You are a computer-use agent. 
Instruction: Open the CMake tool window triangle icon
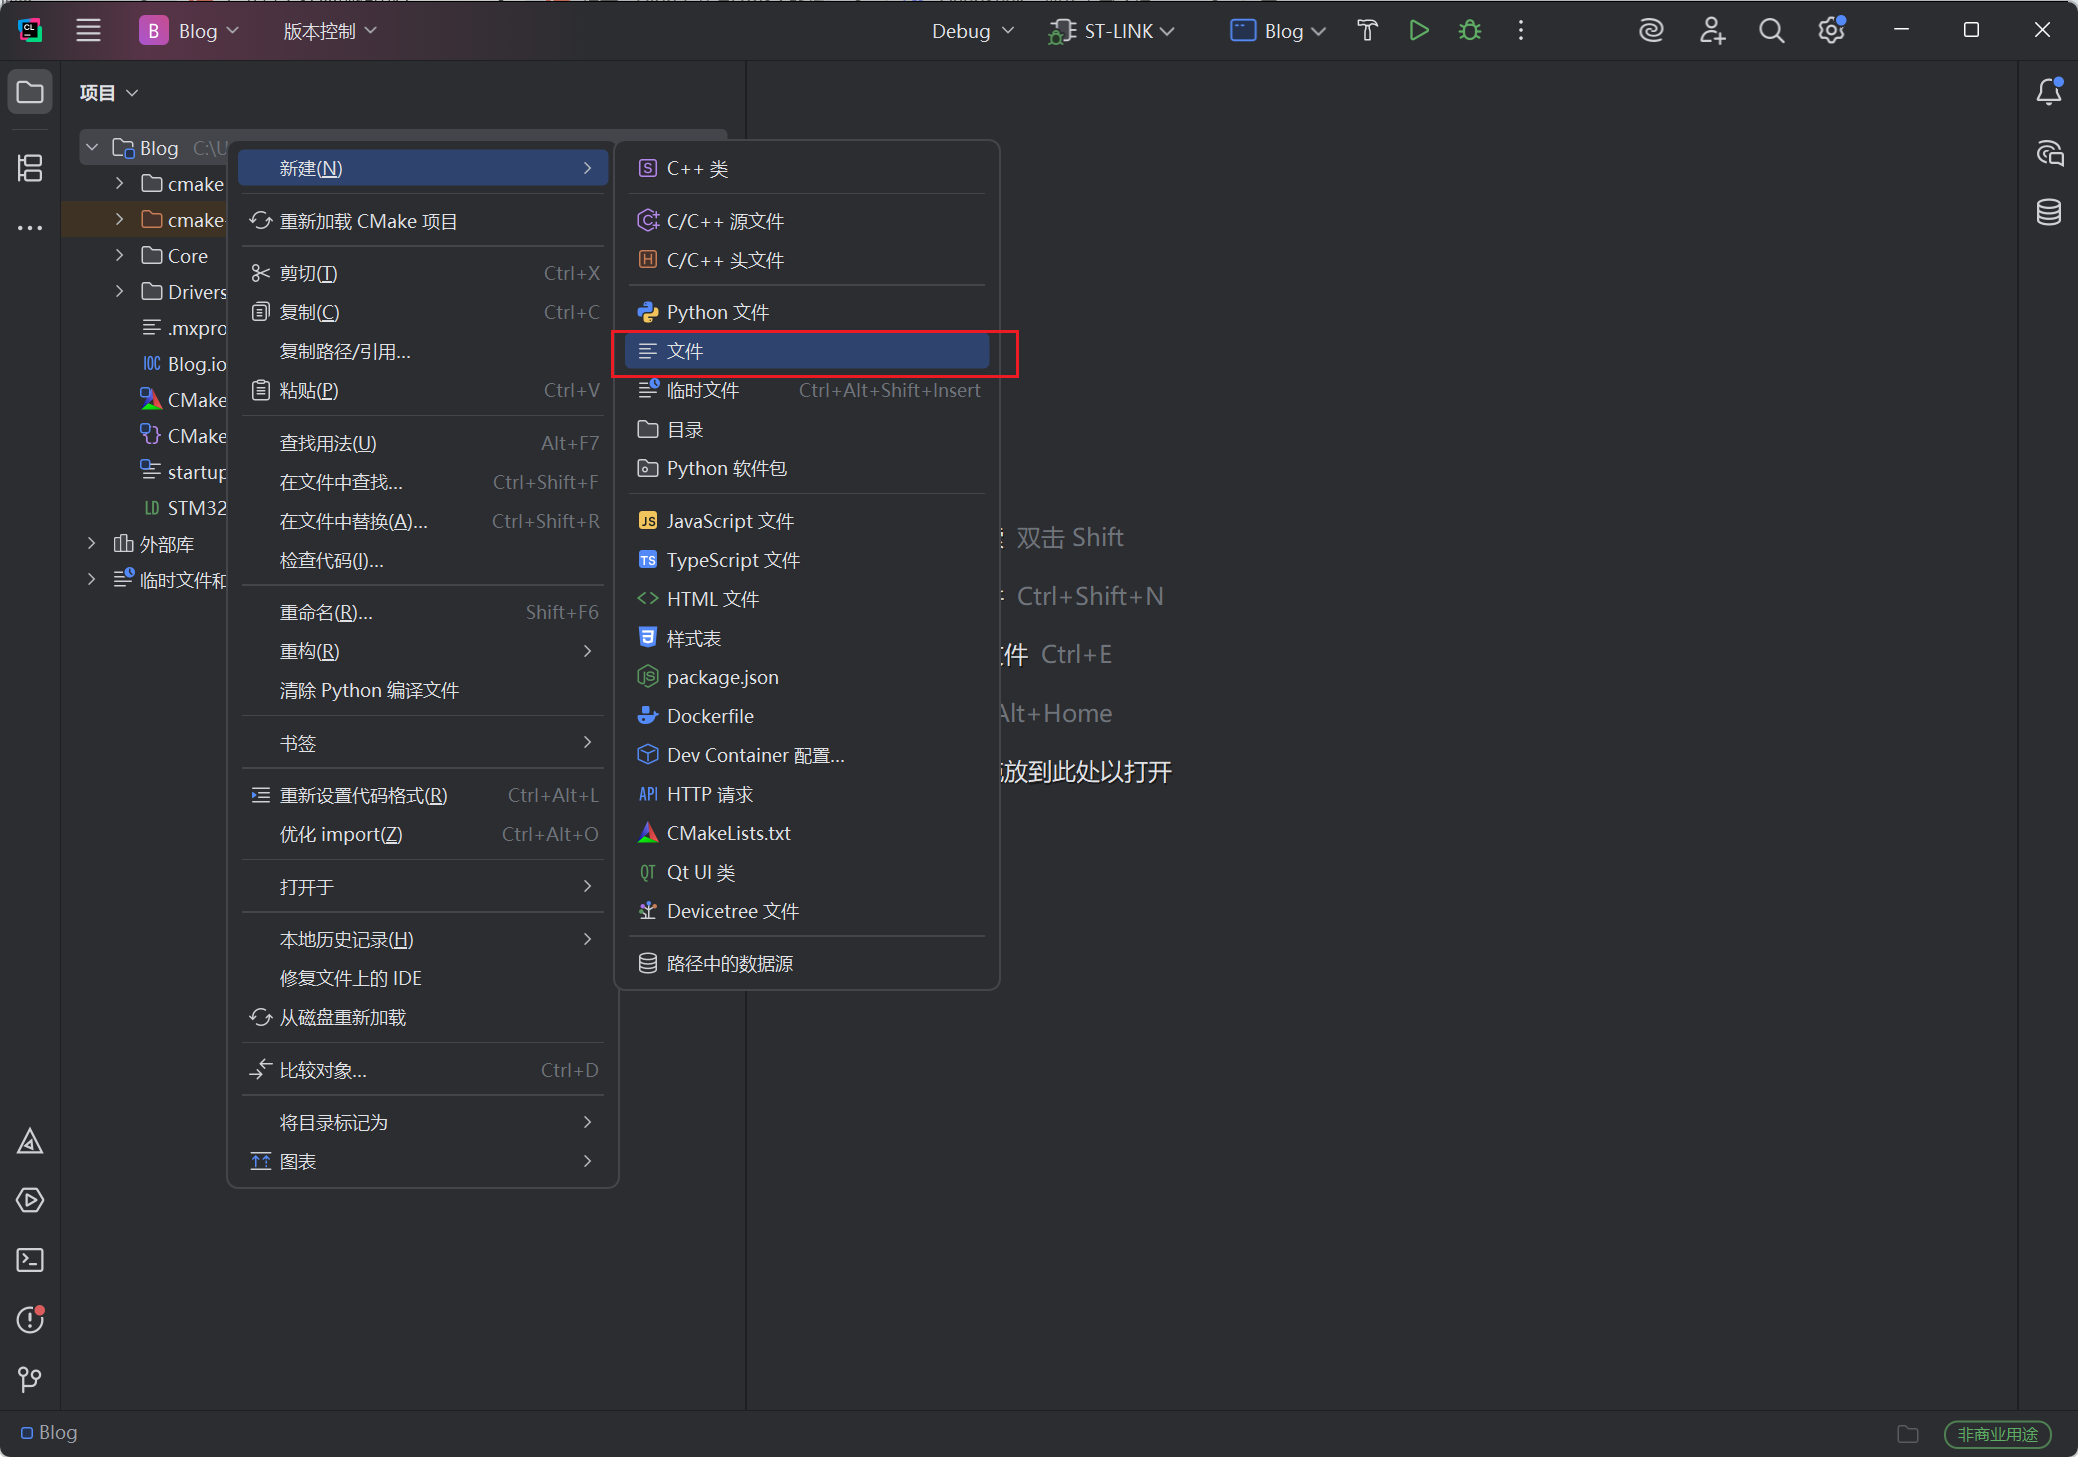click(x=30, y=1141)
